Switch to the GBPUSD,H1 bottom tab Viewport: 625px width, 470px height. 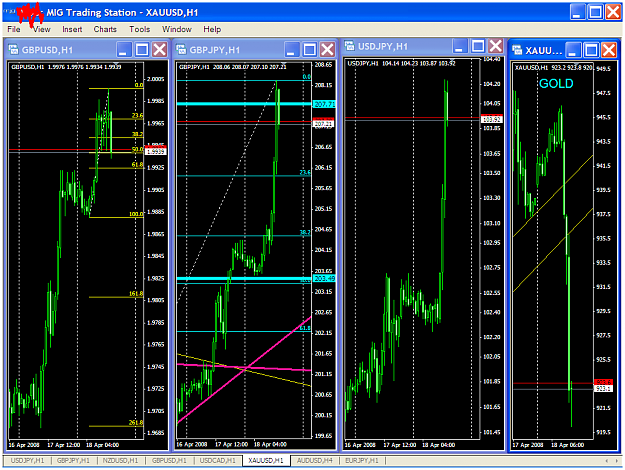point(169,460)
